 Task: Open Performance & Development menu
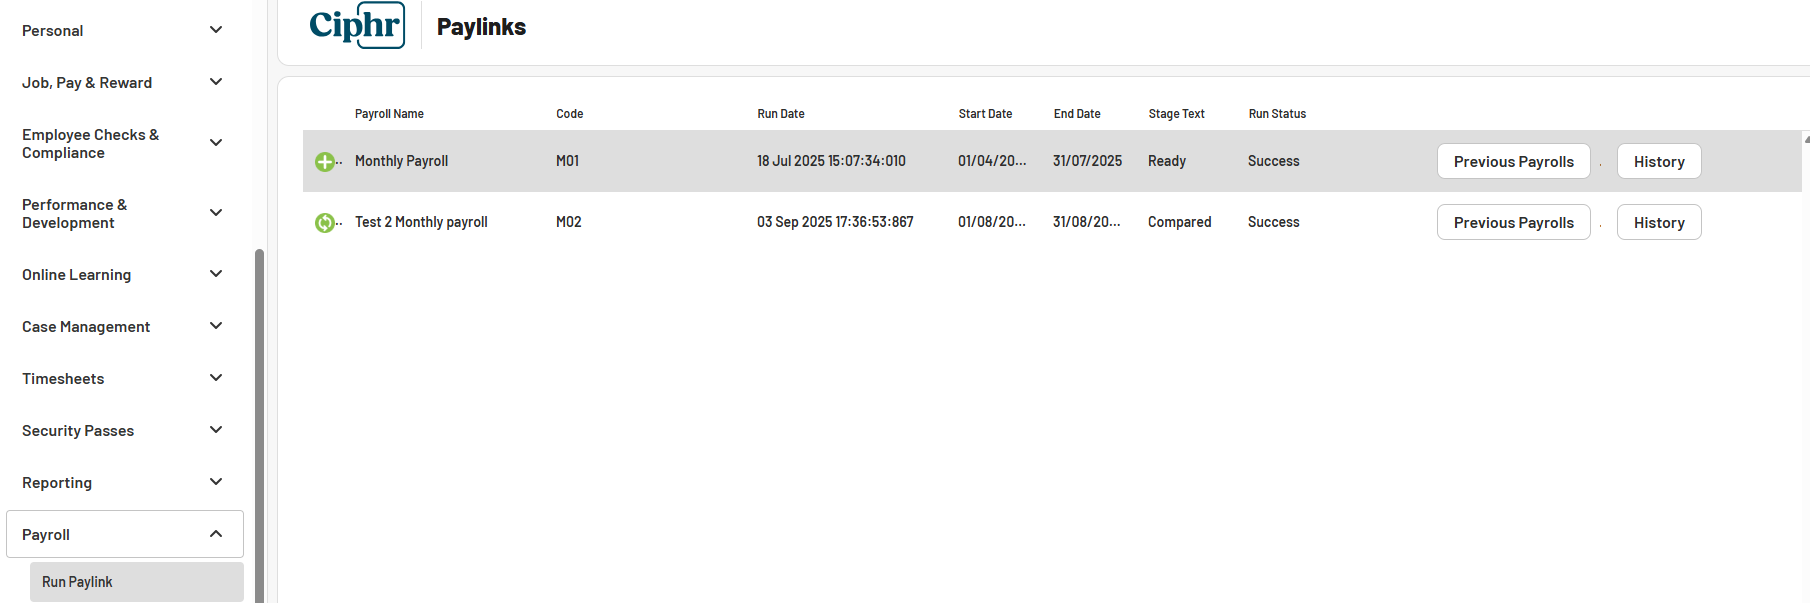click(74, 214)
